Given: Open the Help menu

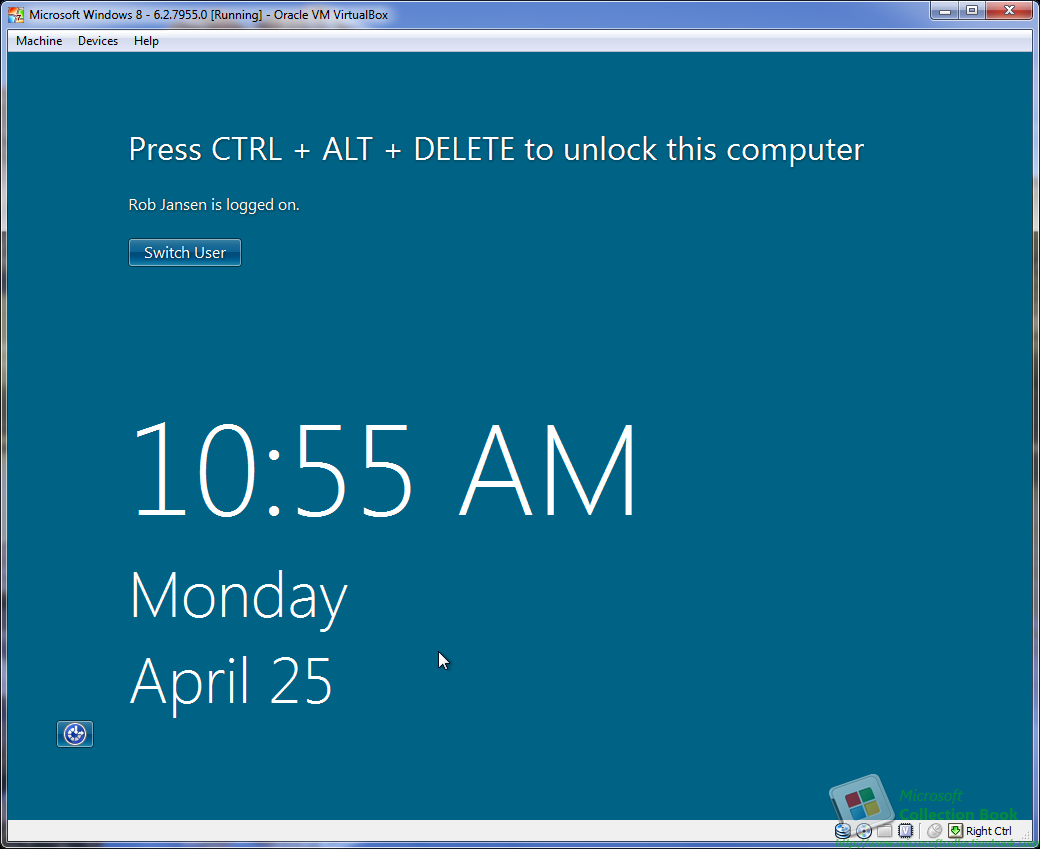Looking at the screenshot, I should click(x=146, y=40).
